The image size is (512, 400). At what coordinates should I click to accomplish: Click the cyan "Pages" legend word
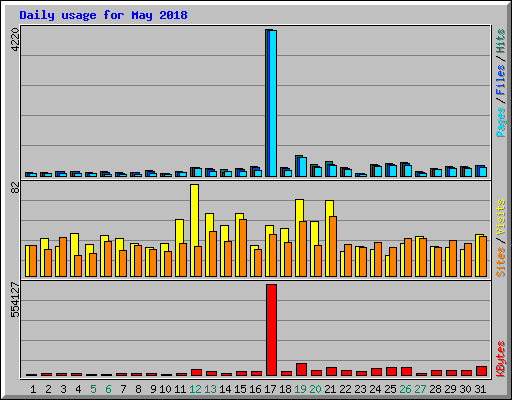pyautogui.click(x=500, y=122)
